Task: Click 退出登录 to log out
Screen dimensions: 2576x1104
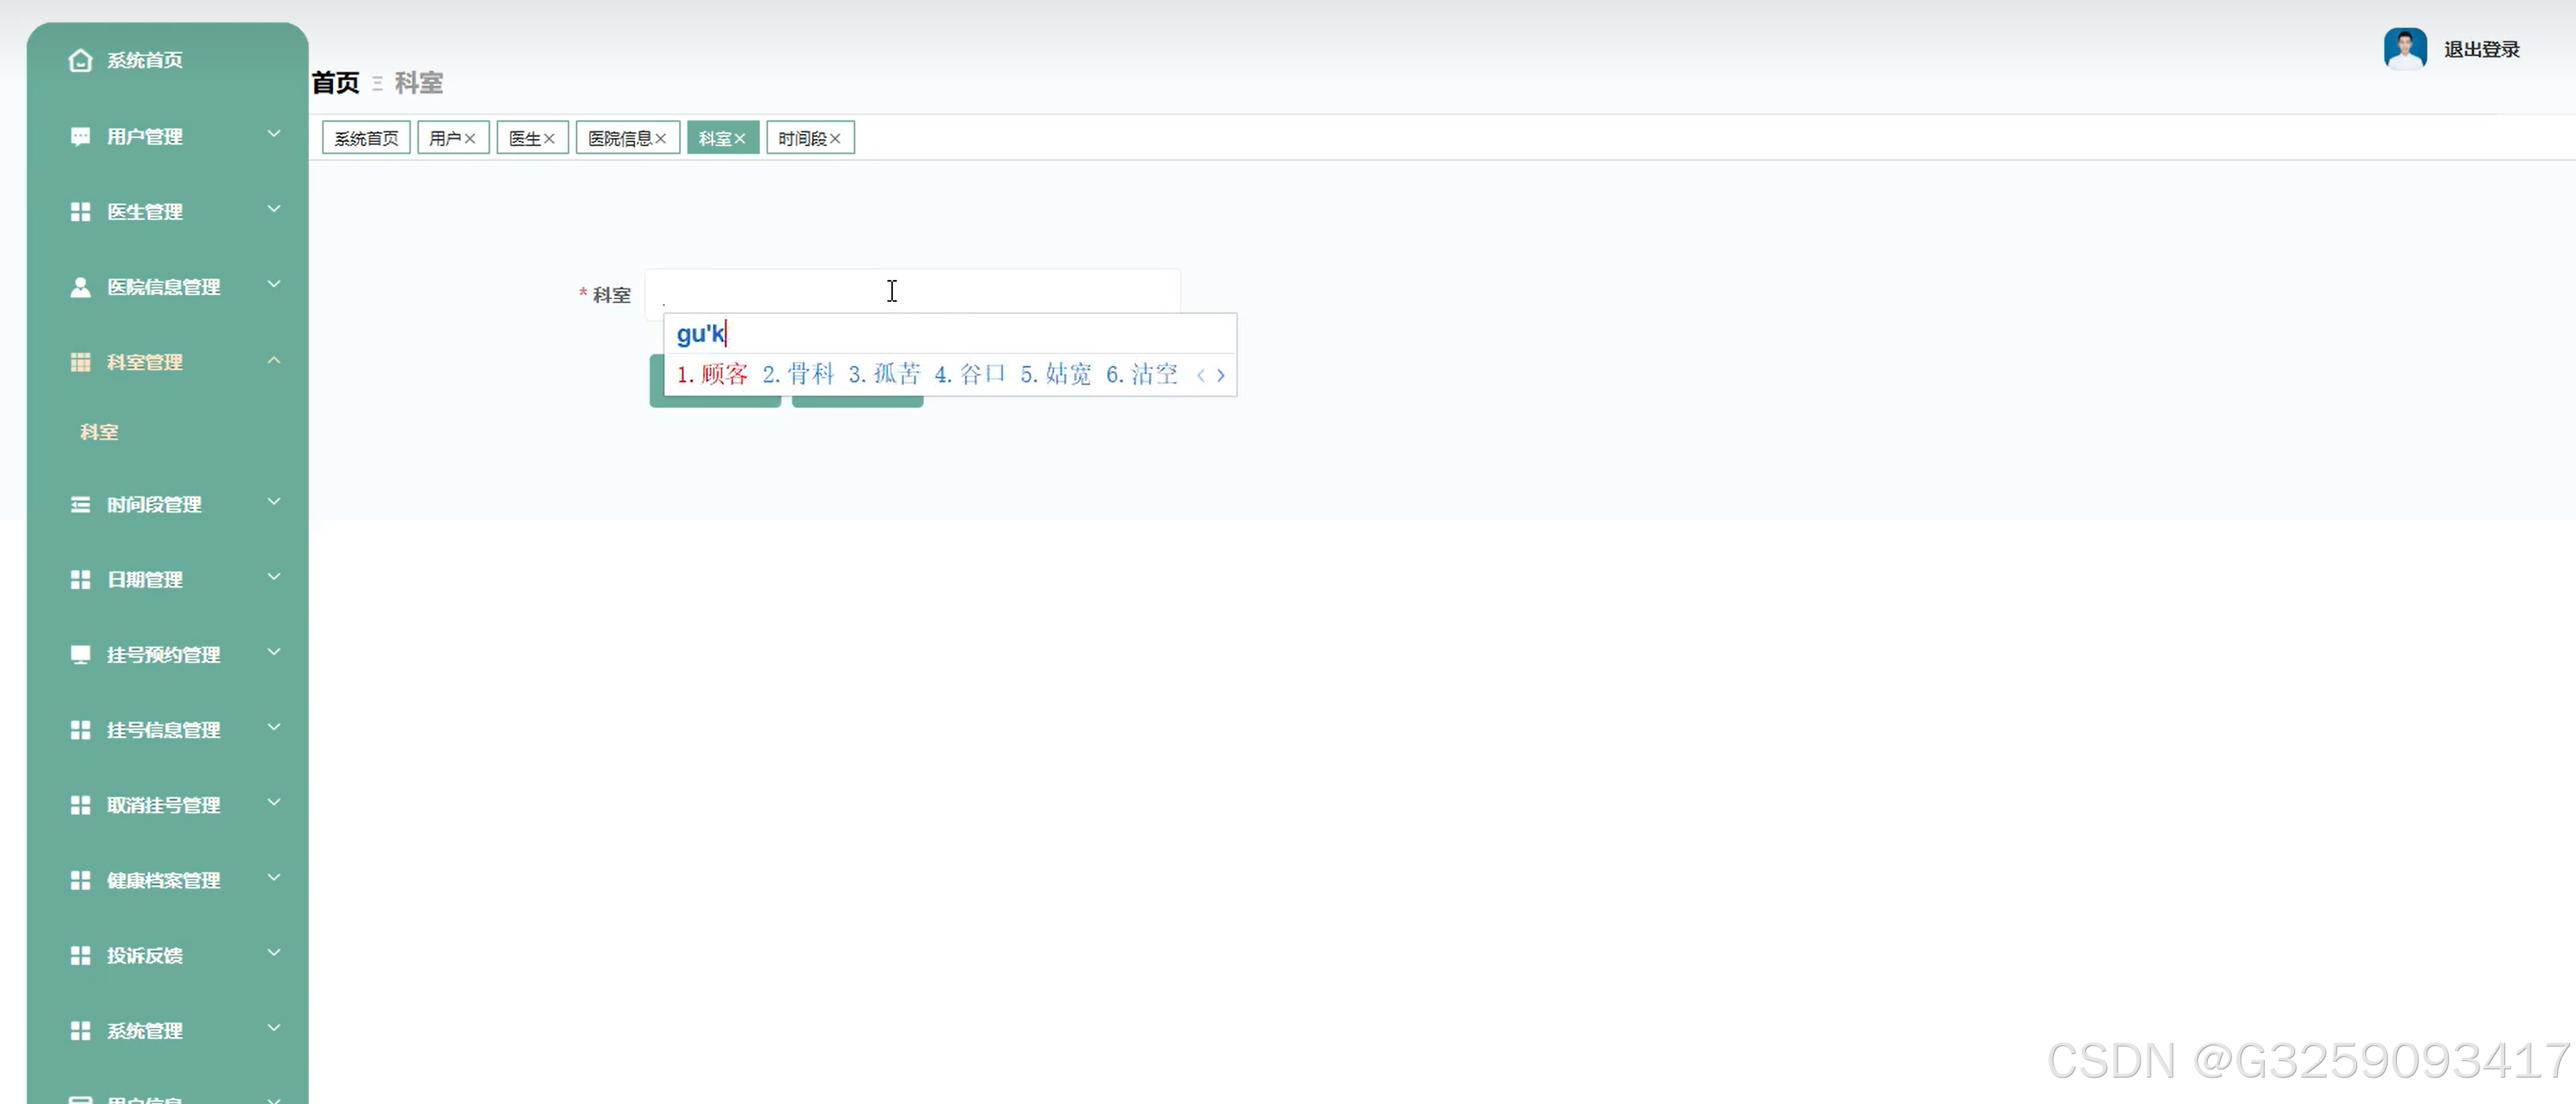Action: (2481, 49)
